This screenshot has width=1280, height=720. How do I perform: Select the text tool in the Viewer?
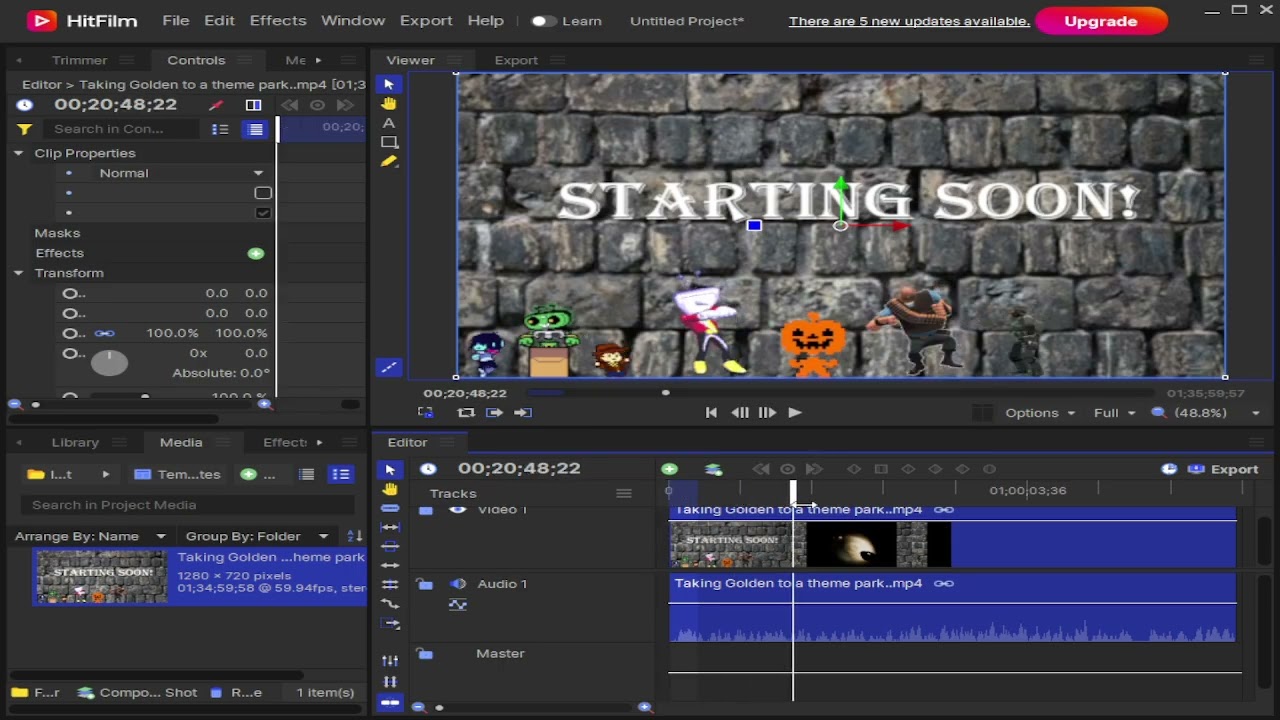click(x=389, y=123)
